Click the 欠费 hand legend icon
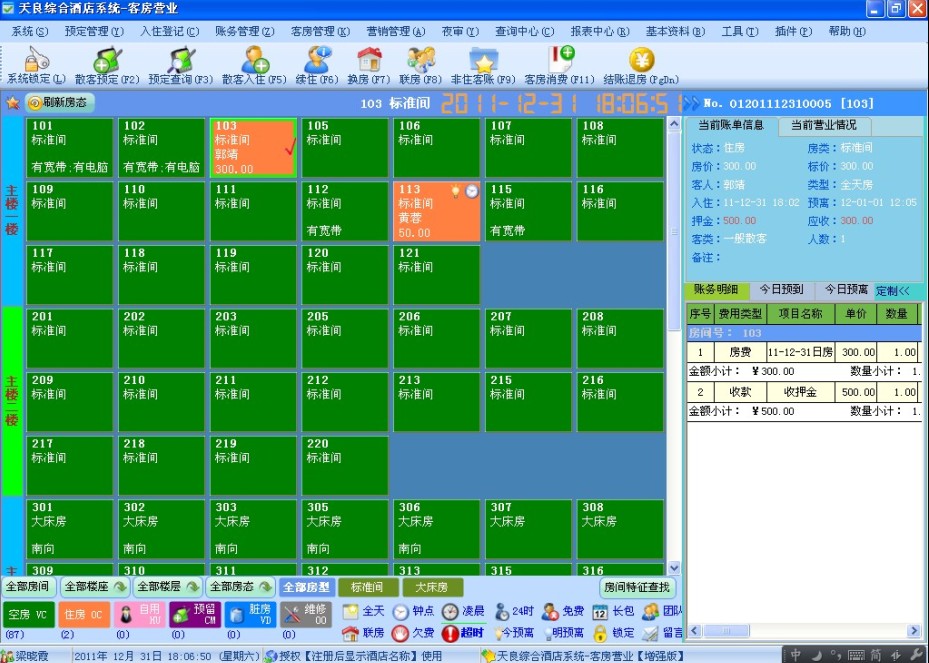The width and height of the screenshot is (929, 663). pos(401,633)
